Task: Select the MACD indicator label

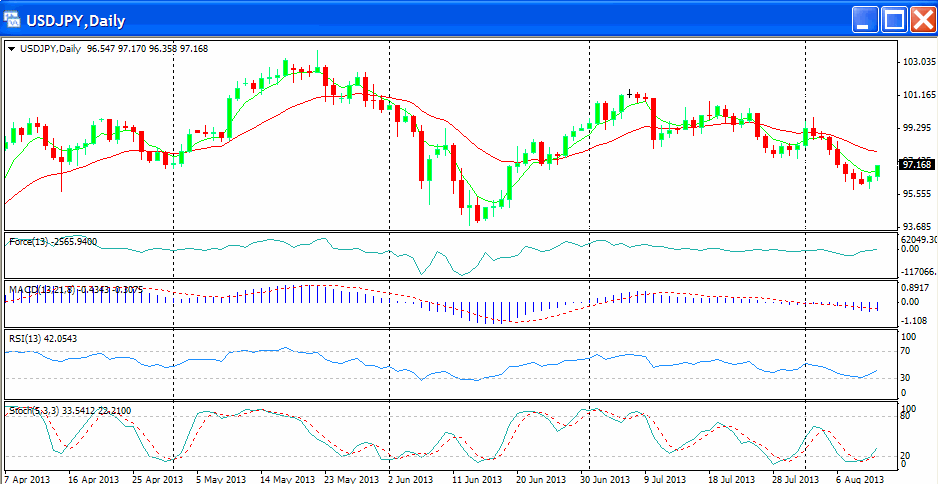Action: point(61,290)
